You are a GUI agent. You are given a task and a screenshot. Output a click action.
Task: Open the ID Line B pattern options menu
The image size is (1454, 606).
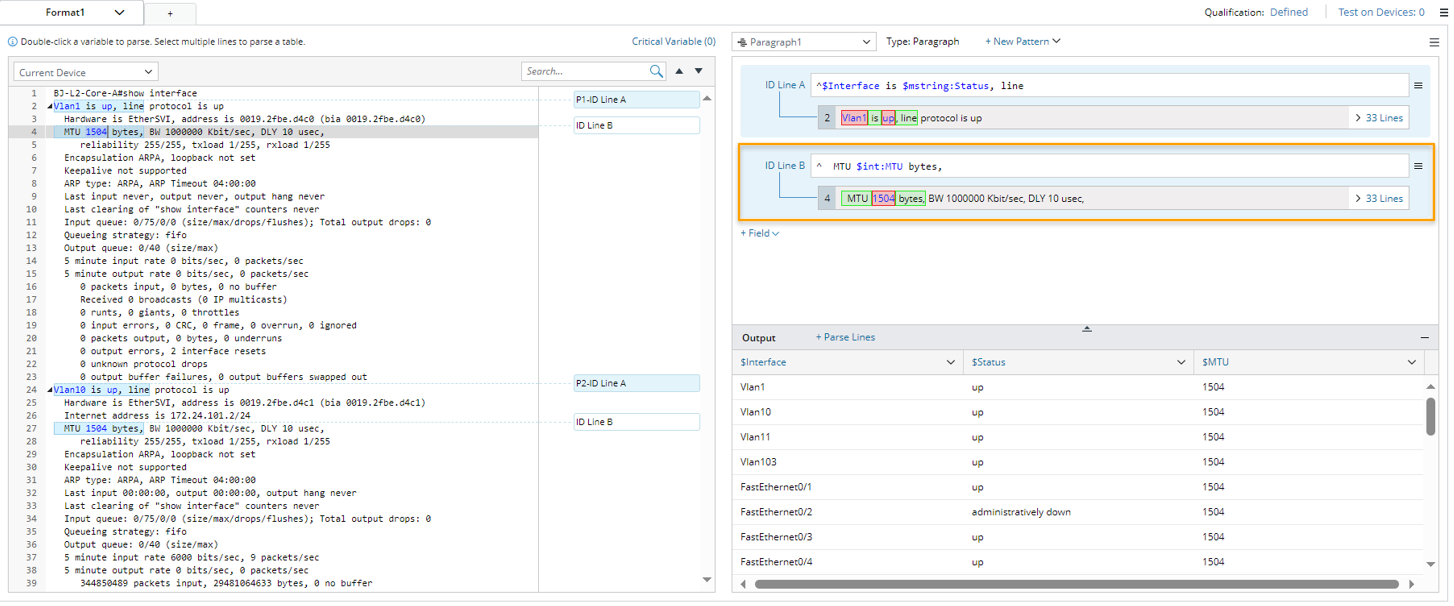[x=1418, y=166]
